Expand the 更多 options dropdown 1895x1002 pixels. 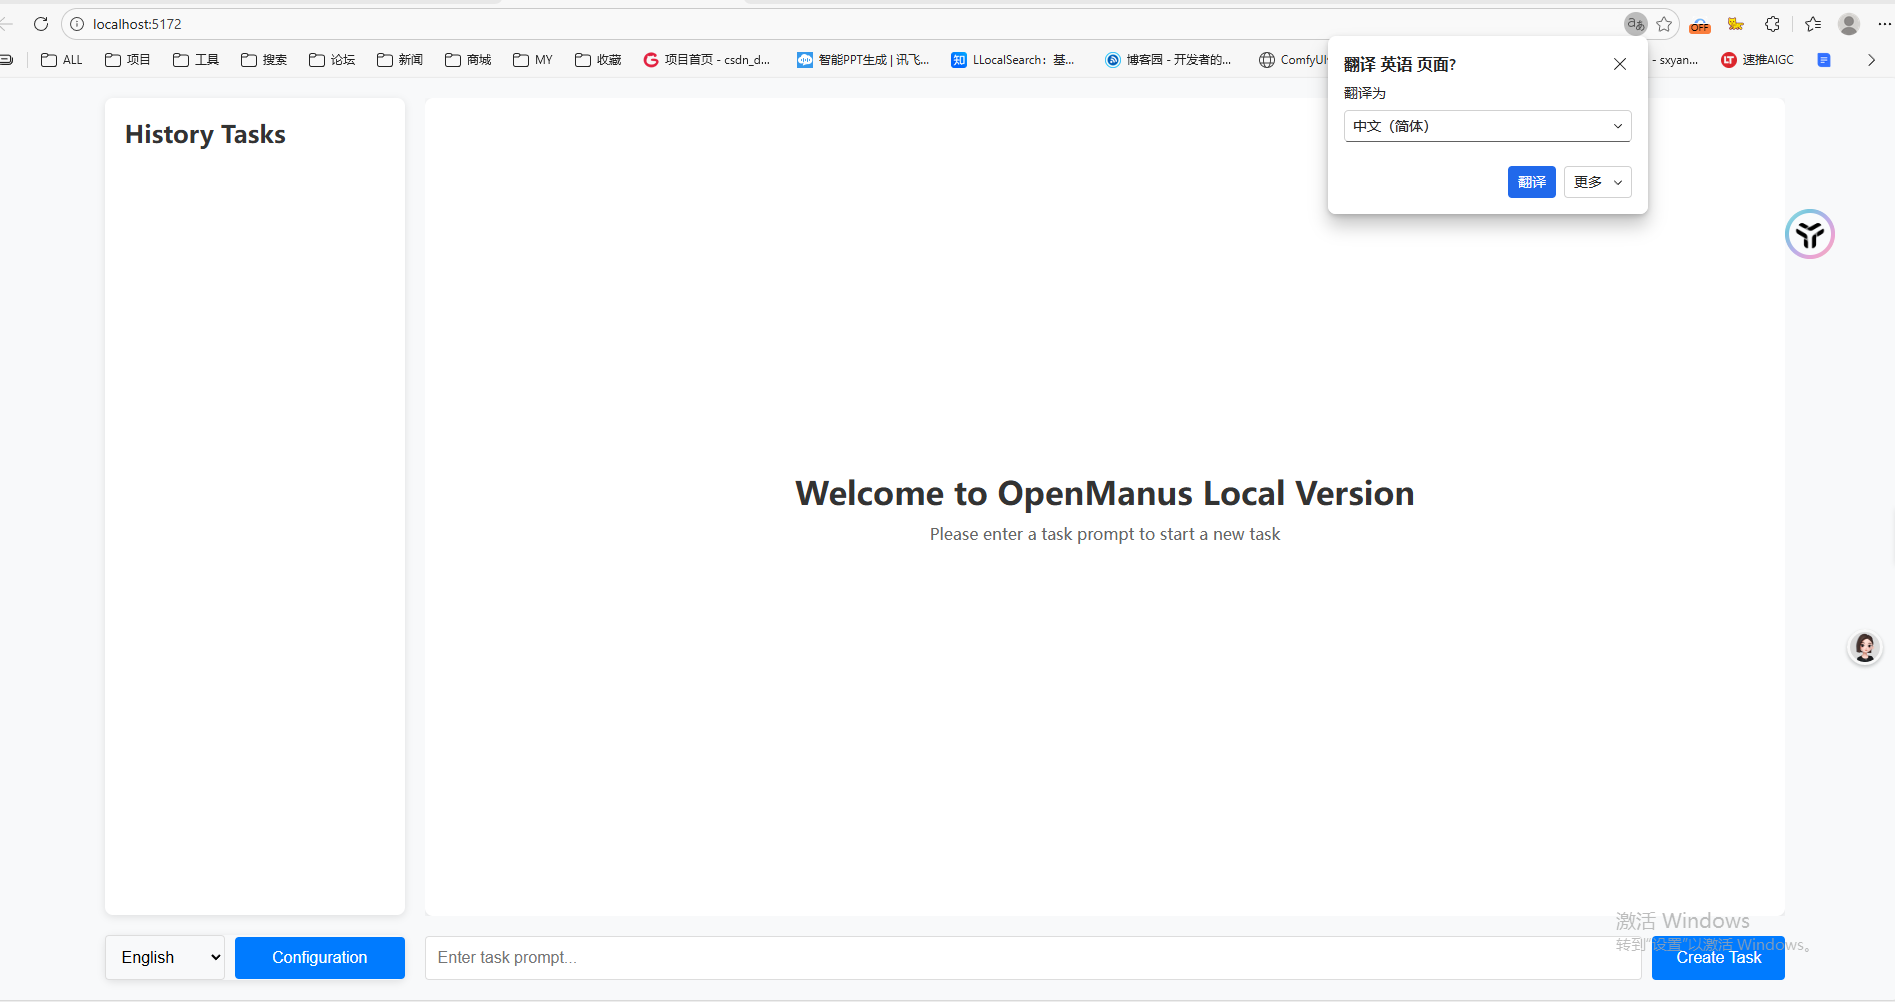point(1598,182)
